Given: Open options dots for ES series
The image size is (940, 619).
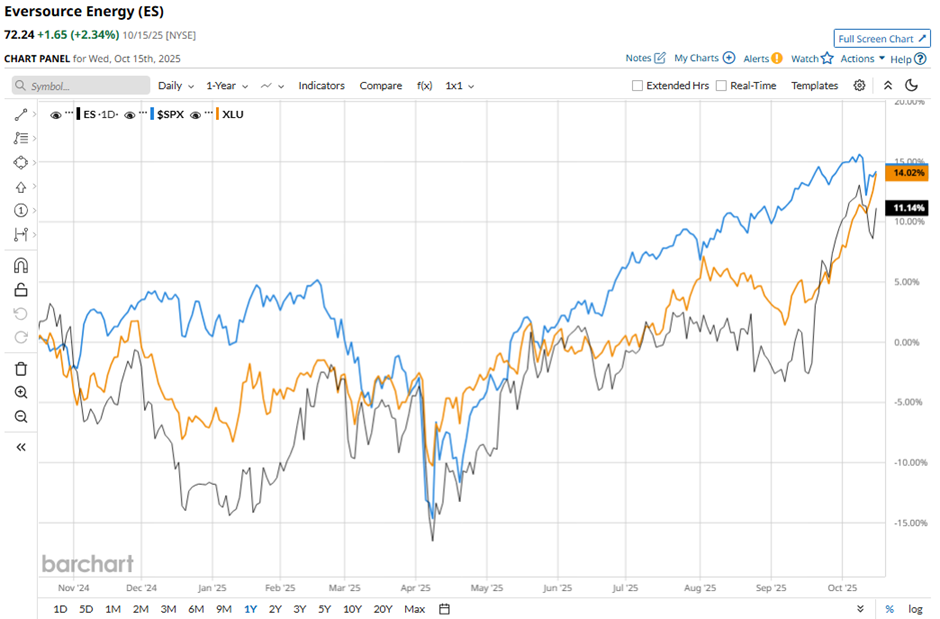Looking at the screenshot, I should coord(69,113).
